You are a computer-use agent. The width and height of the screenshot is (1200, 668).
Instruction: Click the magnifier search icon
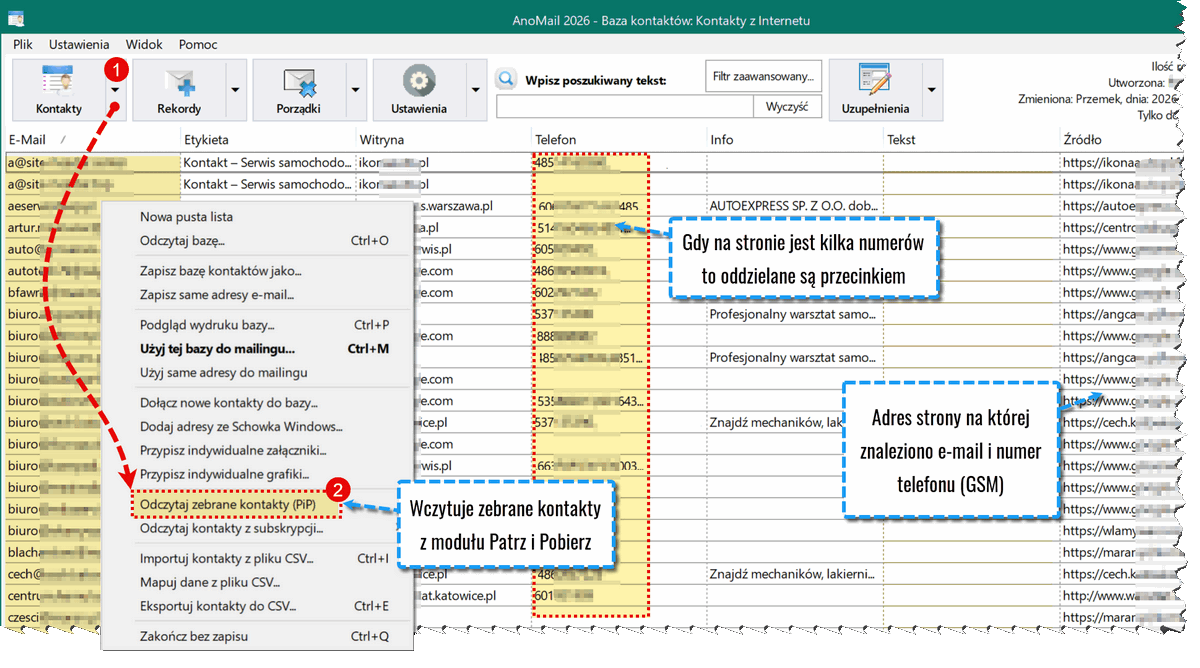[x=507, y=80]
